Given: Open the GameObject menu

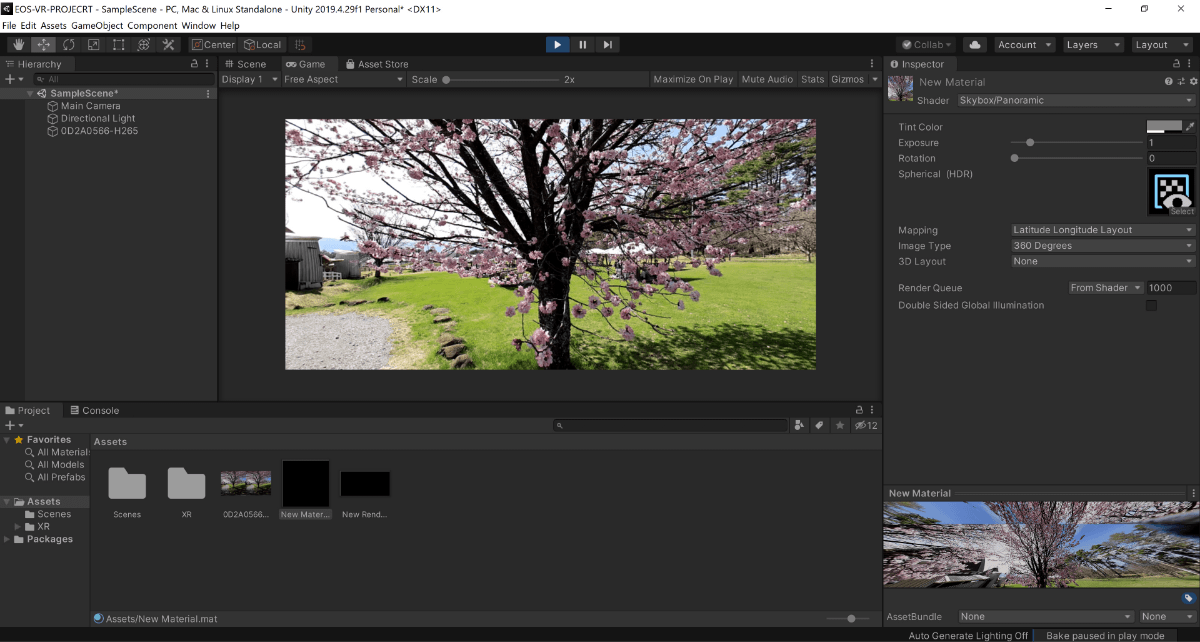Looking at the screenshot, I should [x=96, y=25].
